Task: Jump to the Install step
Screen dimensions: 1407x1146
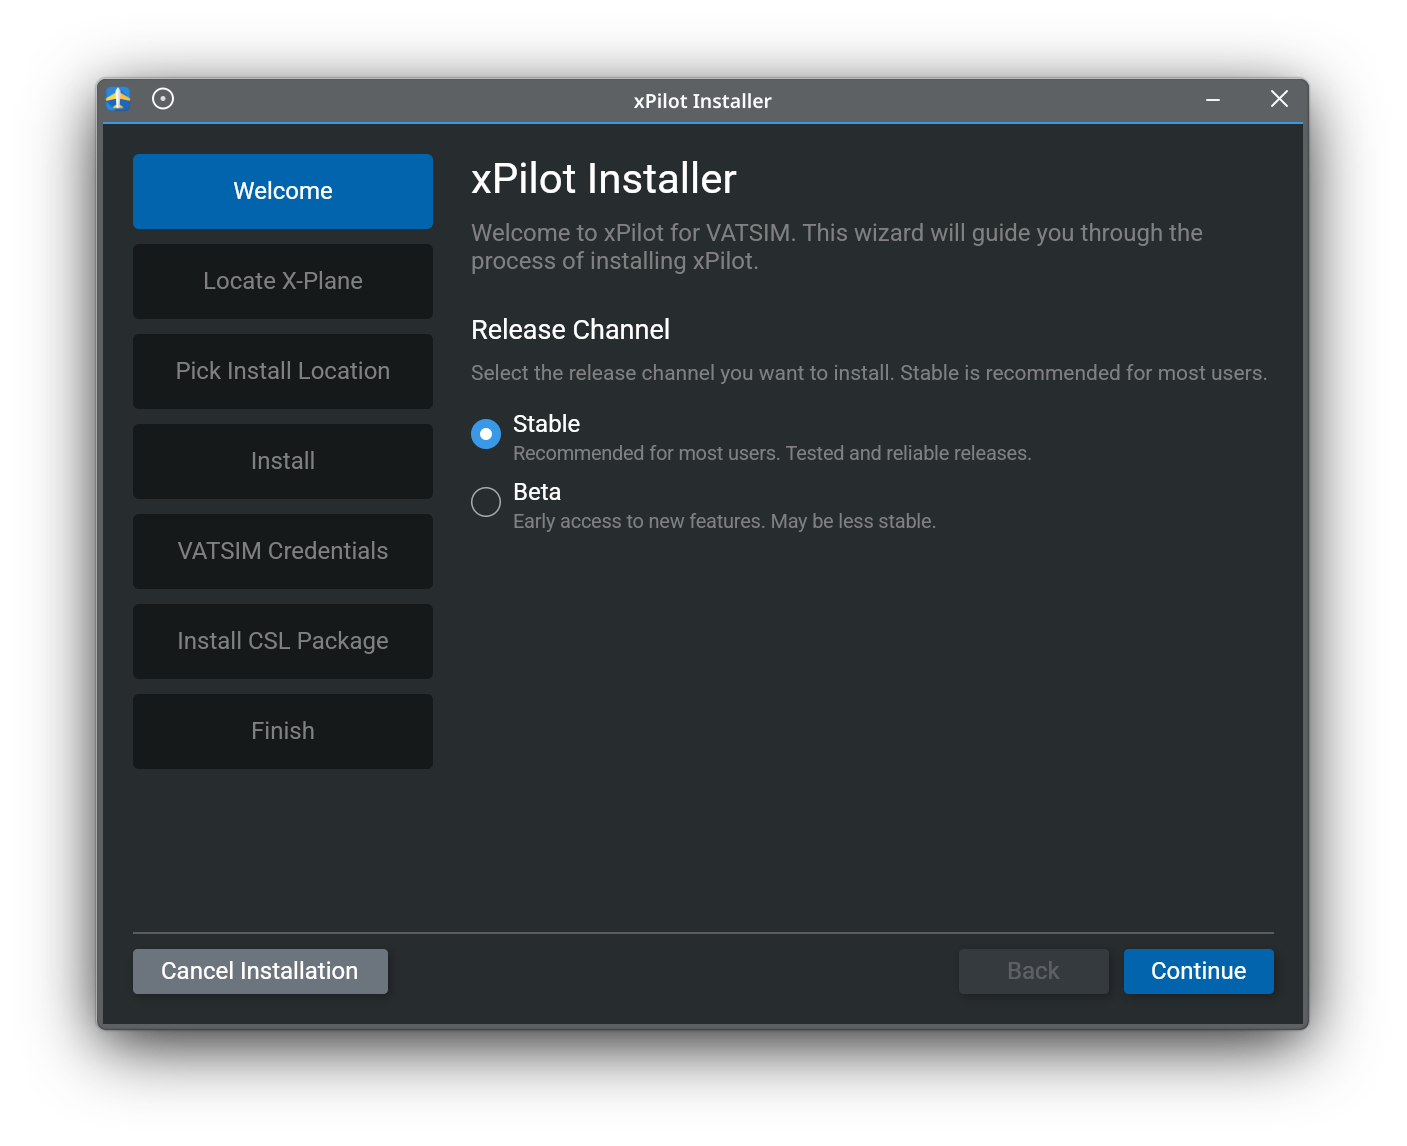Action: [x=283, y=461]
